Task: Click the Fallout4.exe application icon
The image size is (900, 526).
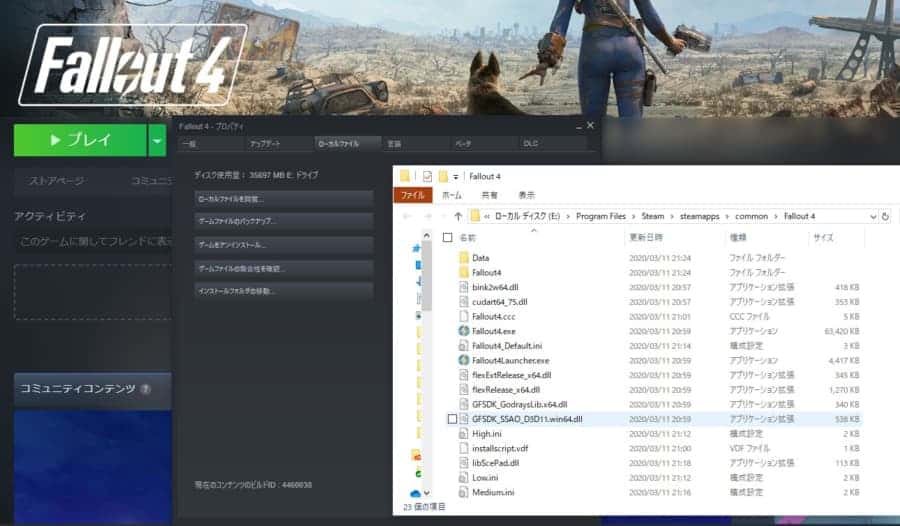Action: [464, 331]
